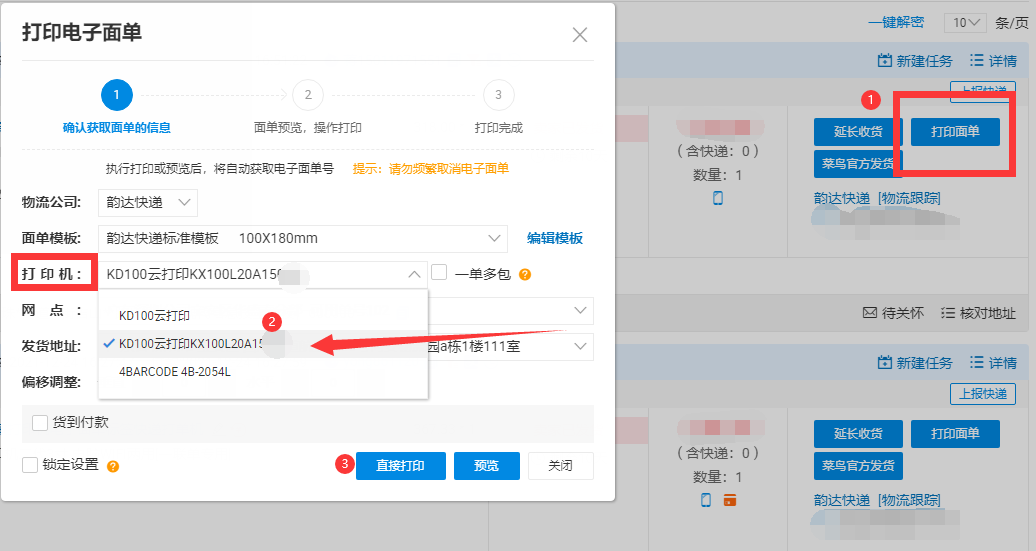Open the 物流公司 韵达快递 dropdown
1036x551 pixels.
(148, 203)
